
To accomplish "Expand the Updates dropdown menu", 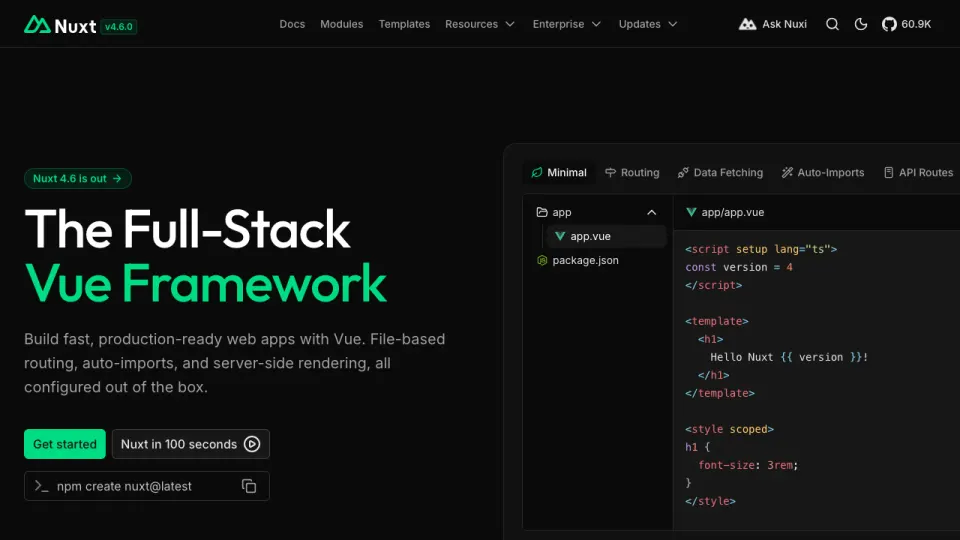I will click(648, 24).
